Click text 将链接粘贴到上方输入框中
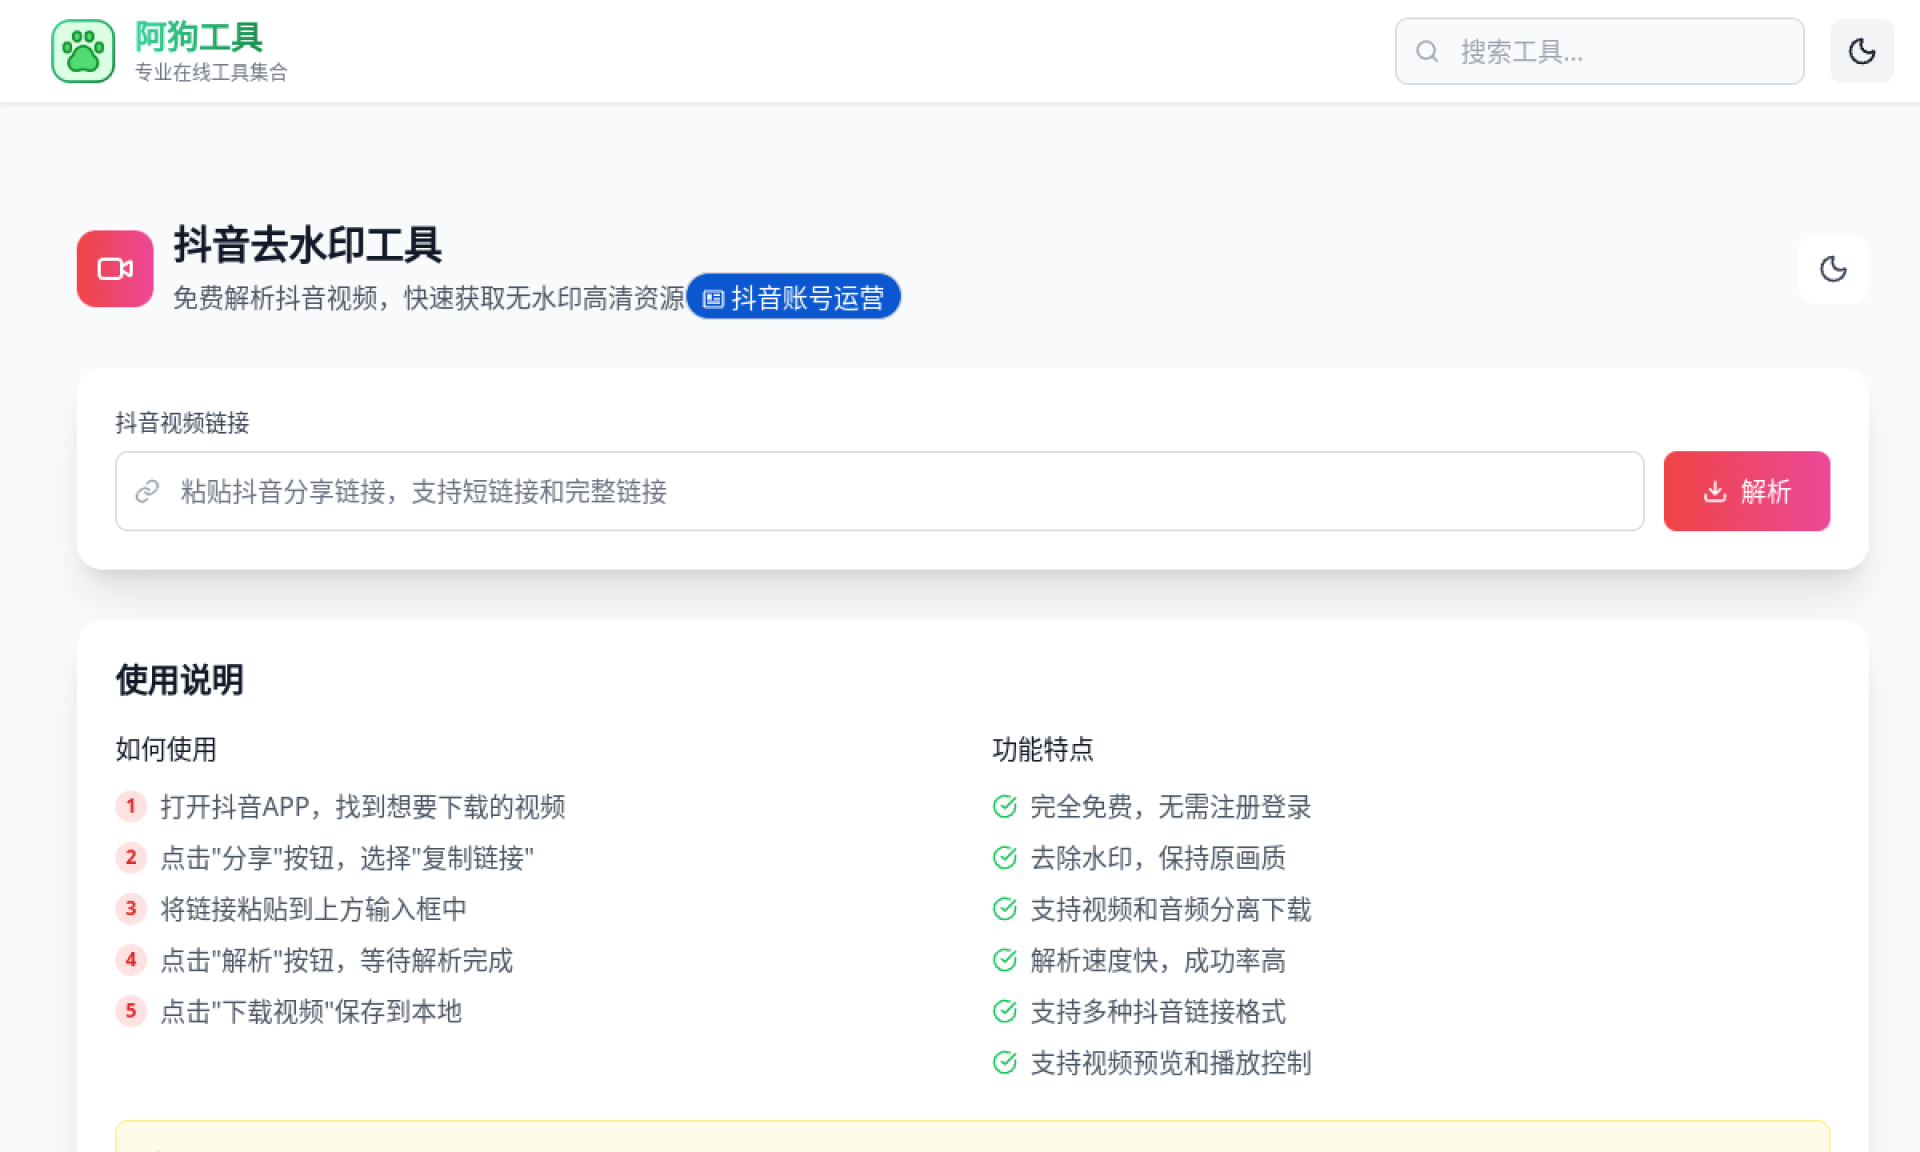Viewport: 1920px width, 1152px height. click(x=313, y=908)
